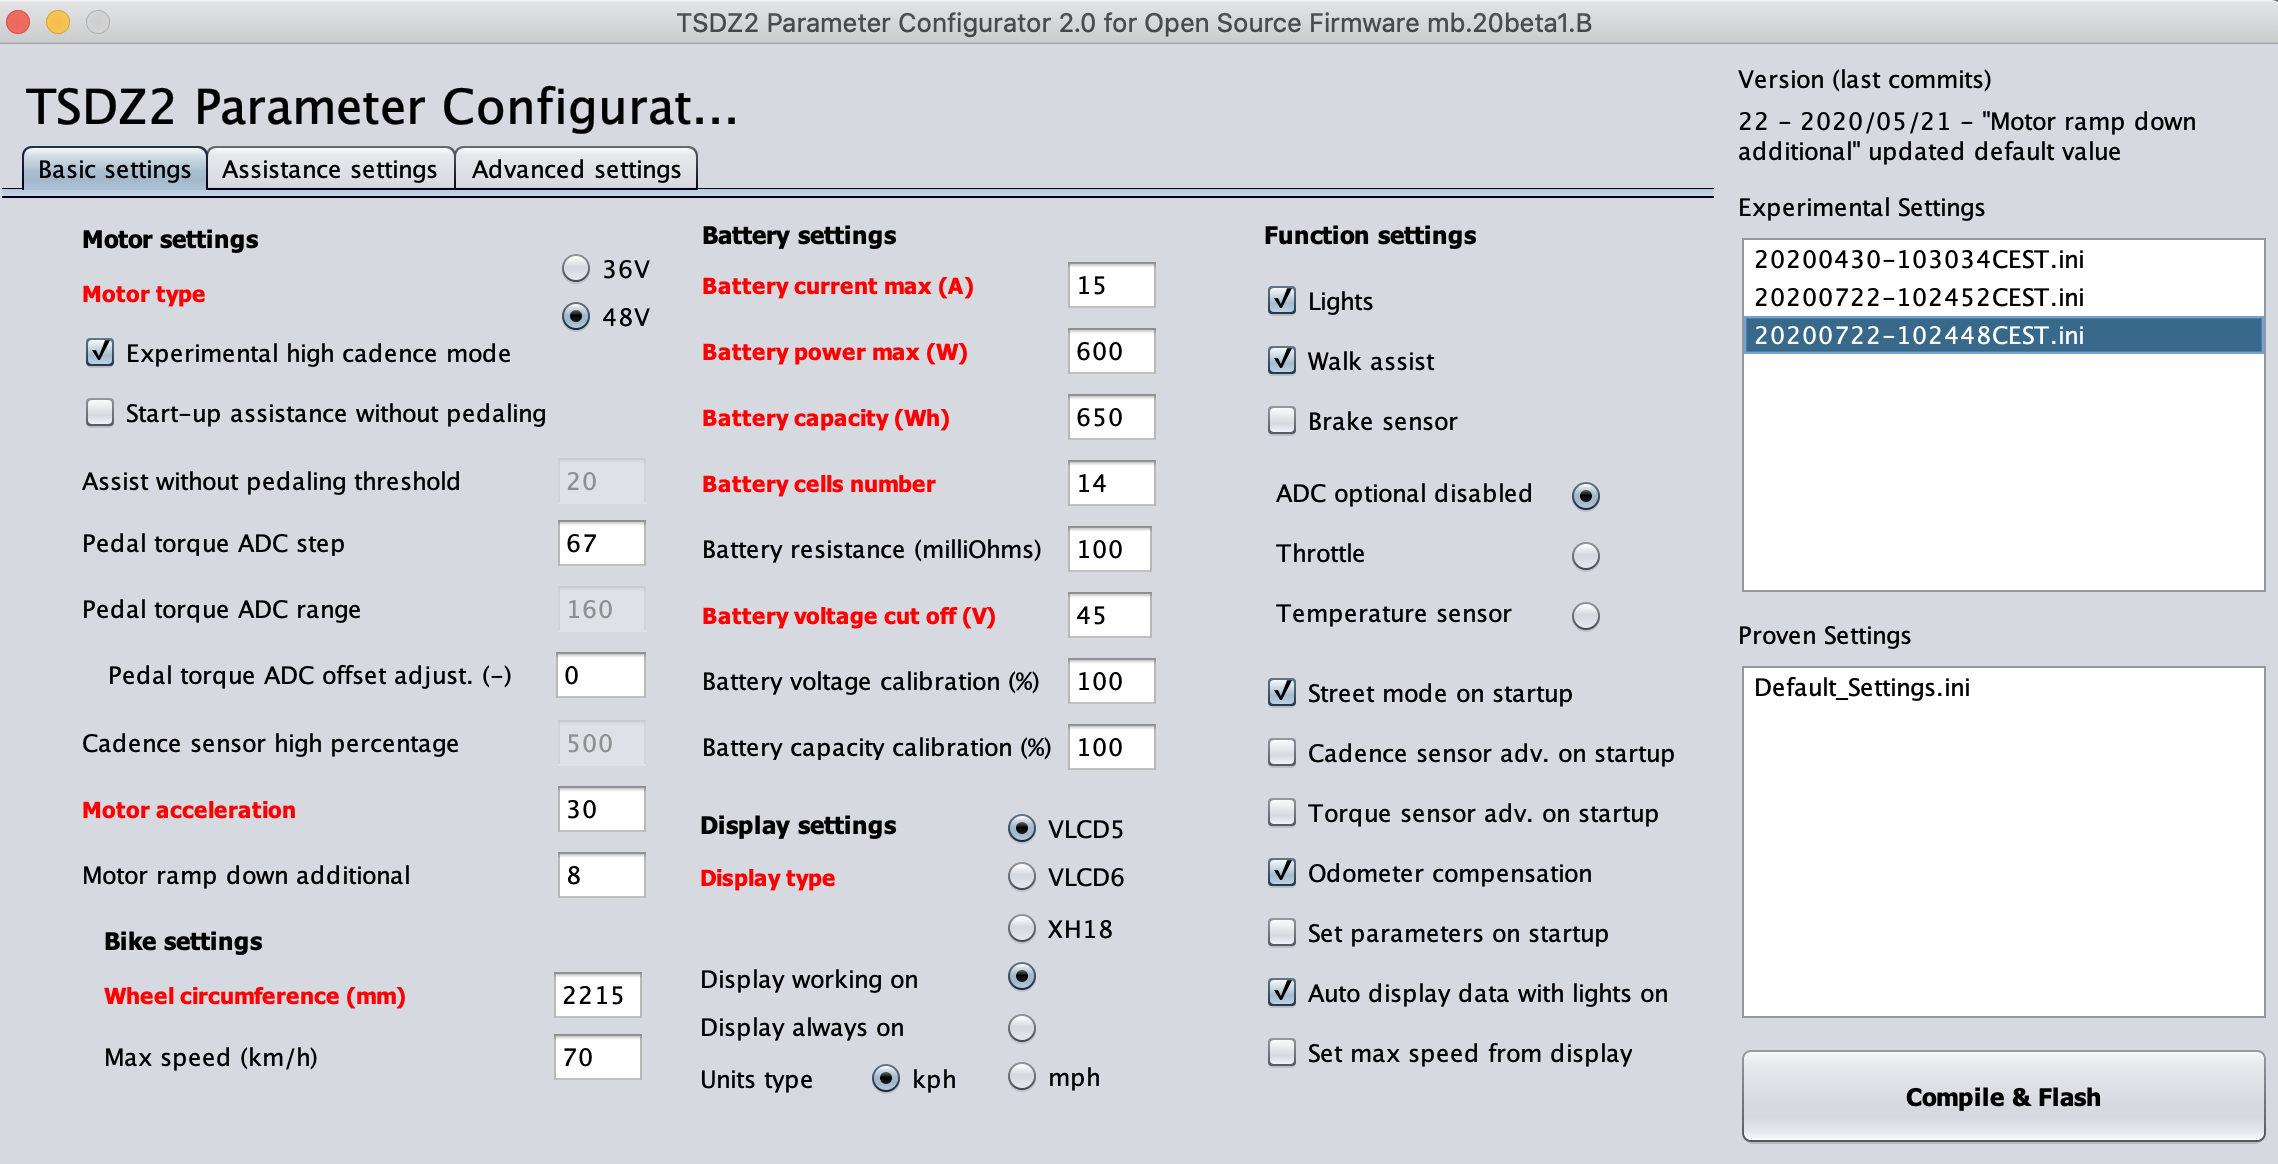
Task: Enable Start-up assistance without pedaling
Action: [100, 412]
